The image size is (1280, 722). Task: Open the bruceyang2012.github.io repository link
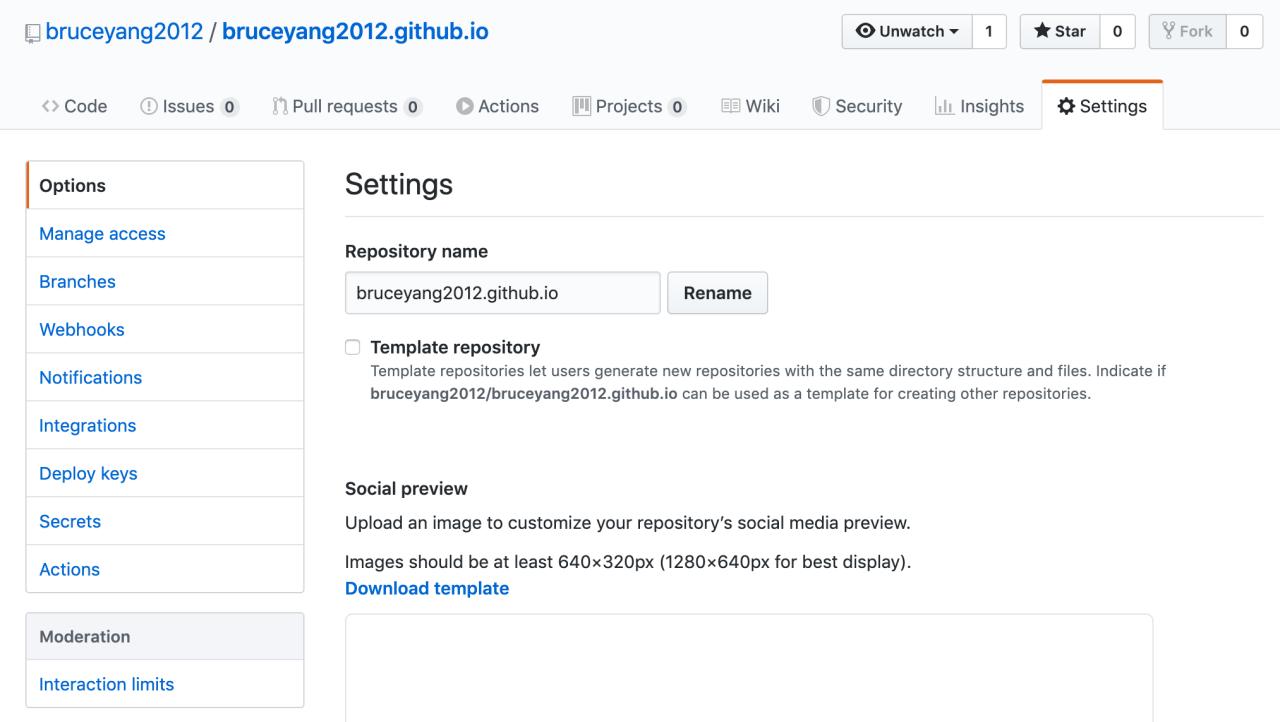coord(355,32)
